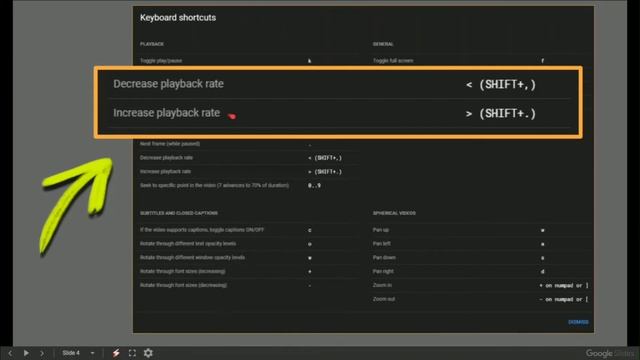Click Rotate through text opacity levels row
The width and height of the screenshot is (640, 360).
[x=188, y=244]
